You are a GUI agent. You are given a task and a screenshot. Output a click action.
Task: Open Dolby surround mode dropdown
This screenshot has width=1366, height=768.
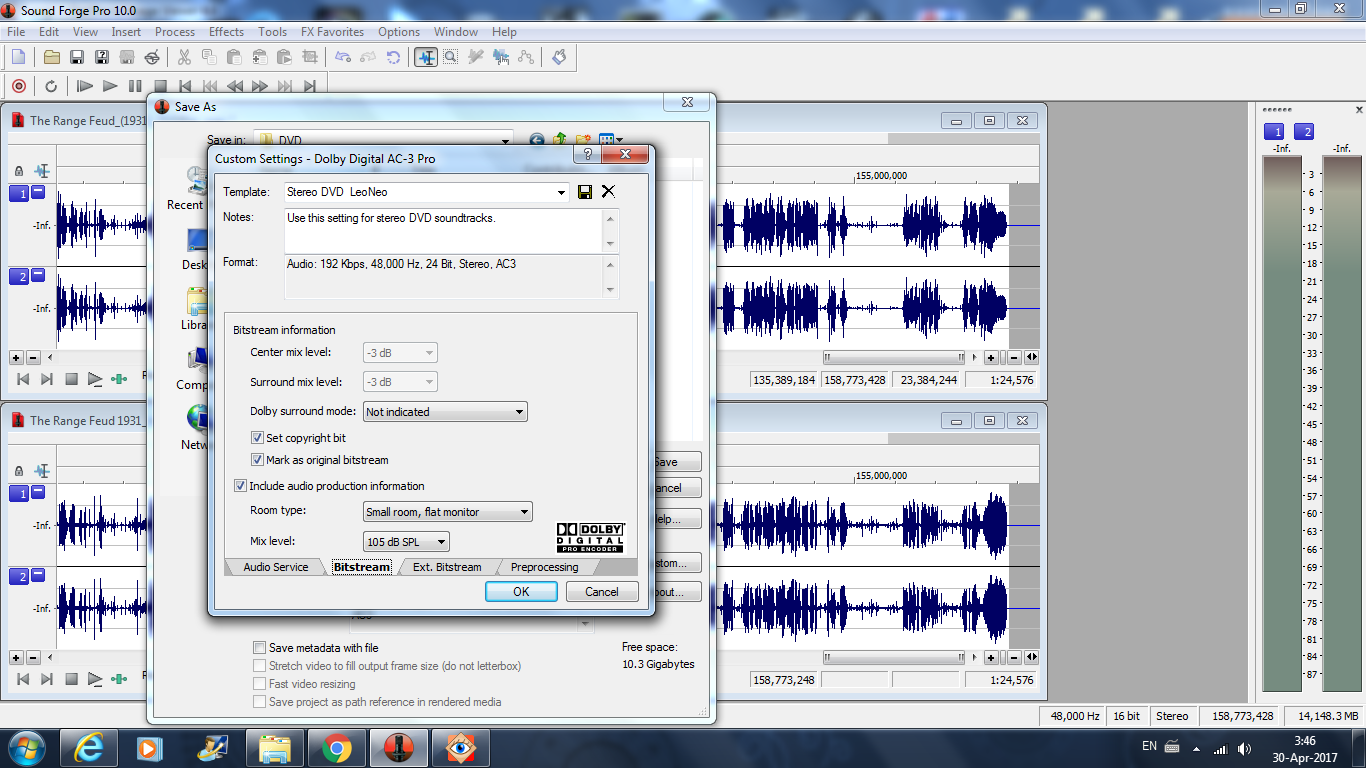(x=519, y=412)
